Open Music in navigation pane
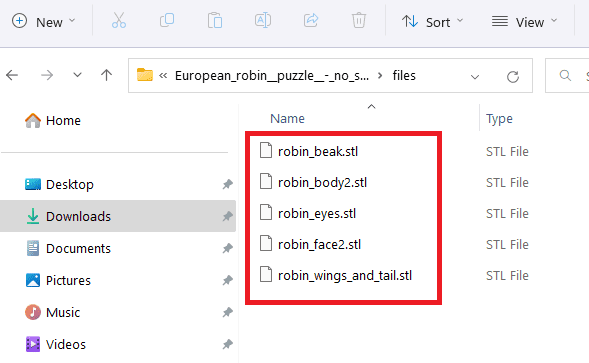 (52, 312)
